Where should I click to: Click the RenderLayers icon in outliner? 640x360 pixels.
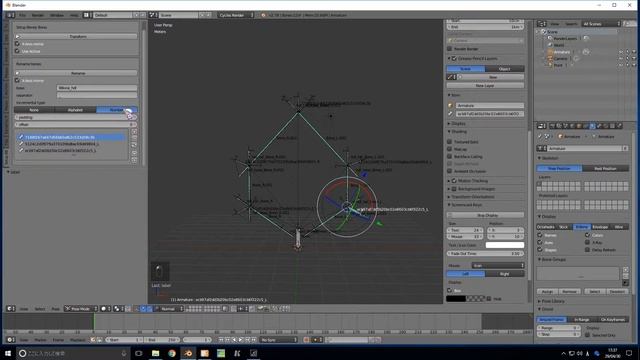[x=550, y=38]
